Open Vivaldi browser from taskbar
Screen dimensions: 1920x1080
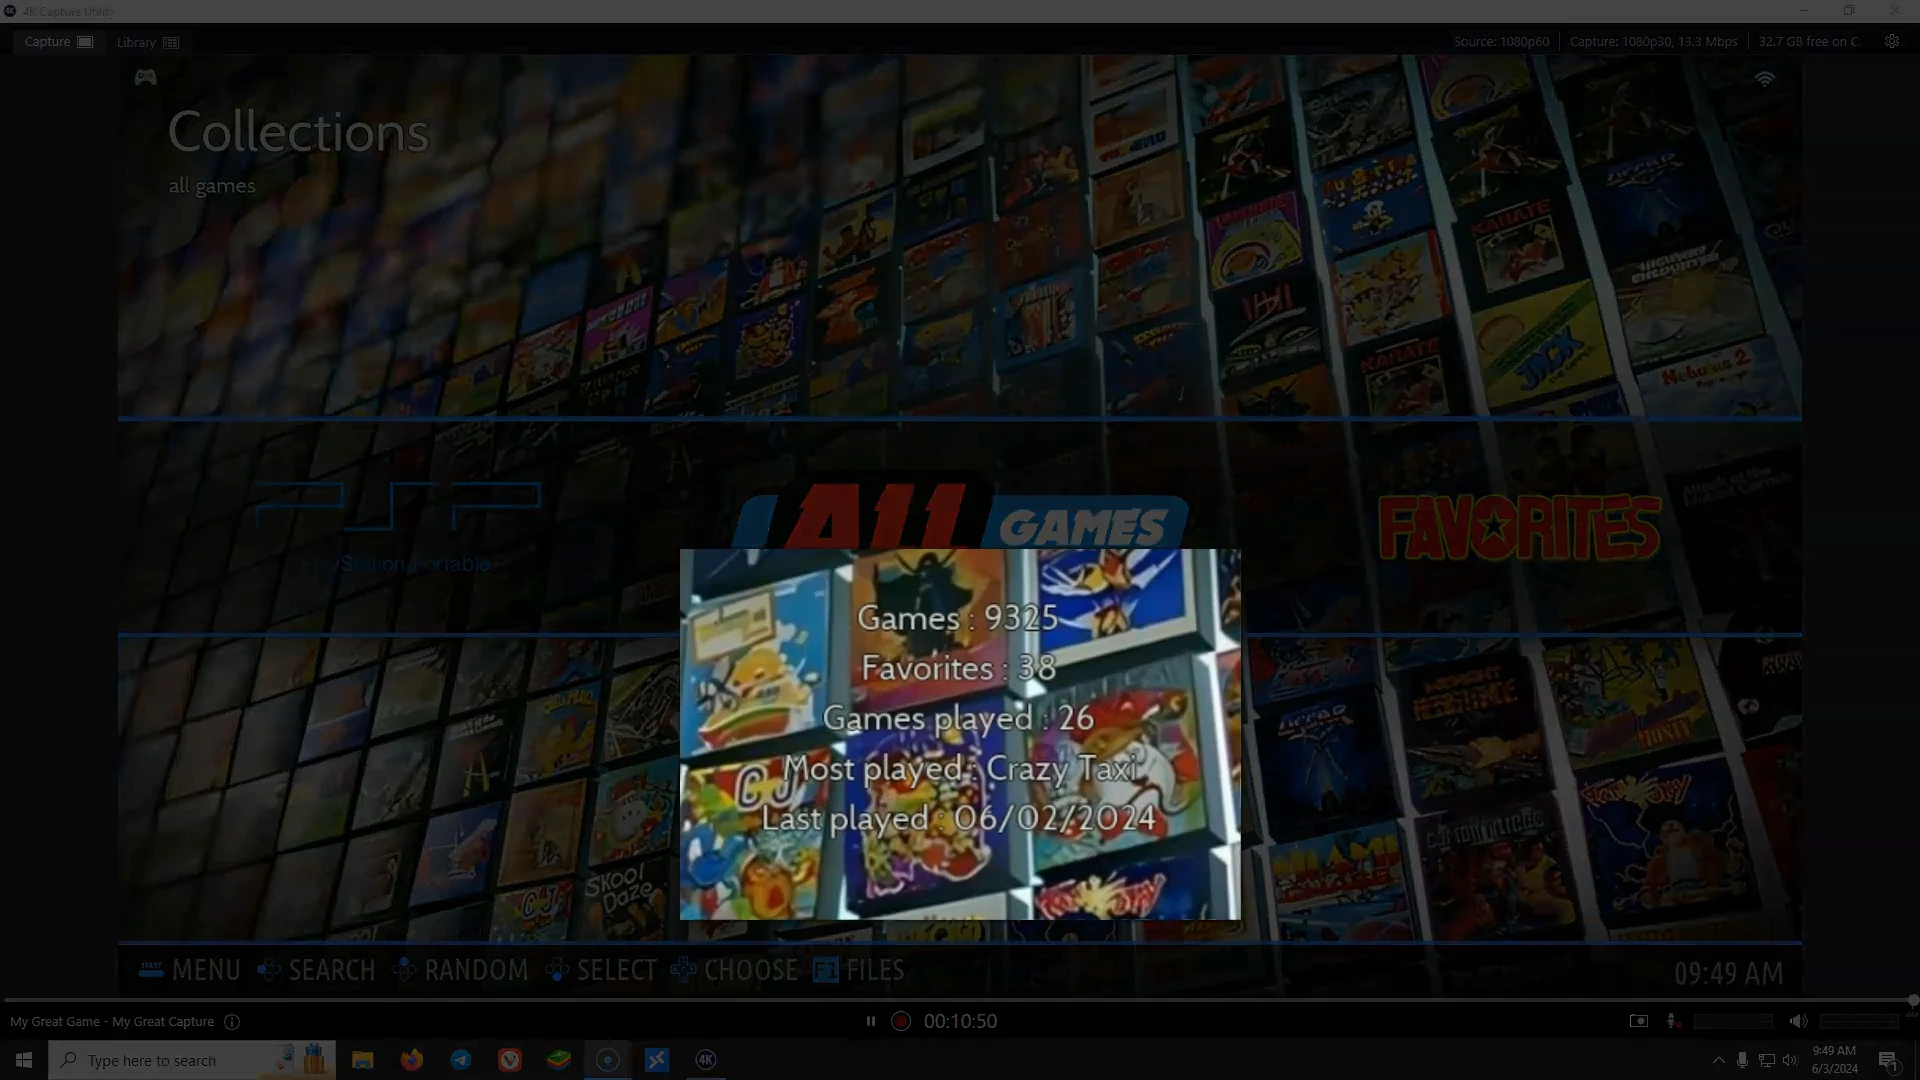509,1060
